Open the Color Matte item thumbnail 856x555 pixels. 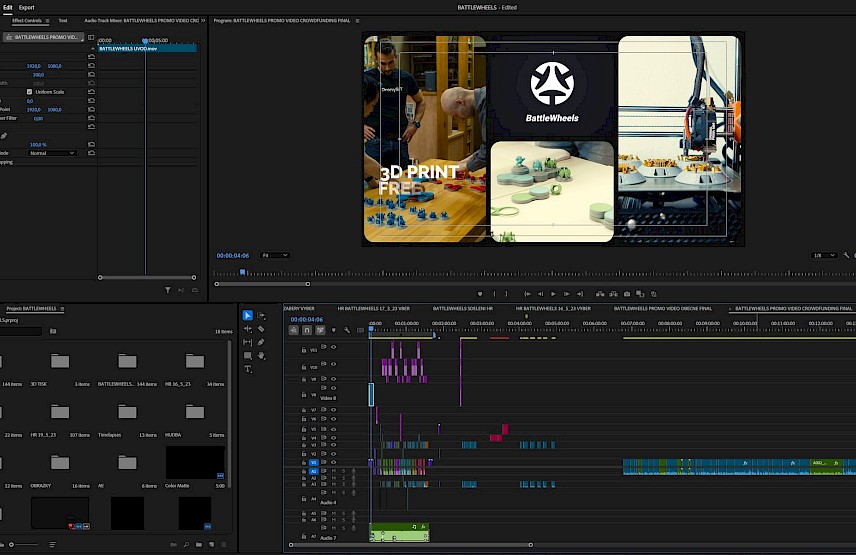click(194, 462)
